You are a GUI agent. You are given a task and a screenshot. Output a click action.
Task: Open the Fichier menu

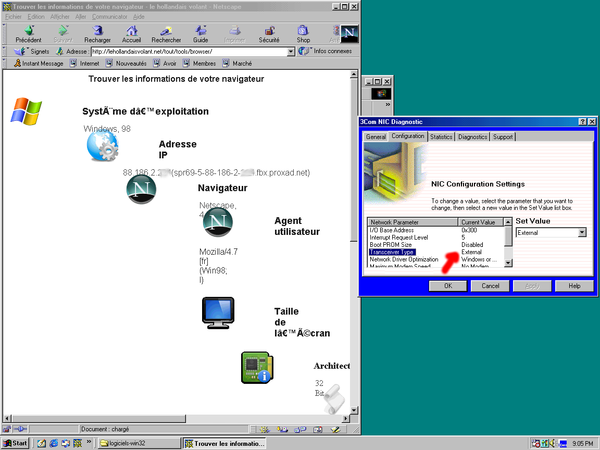tap(13, 16)
